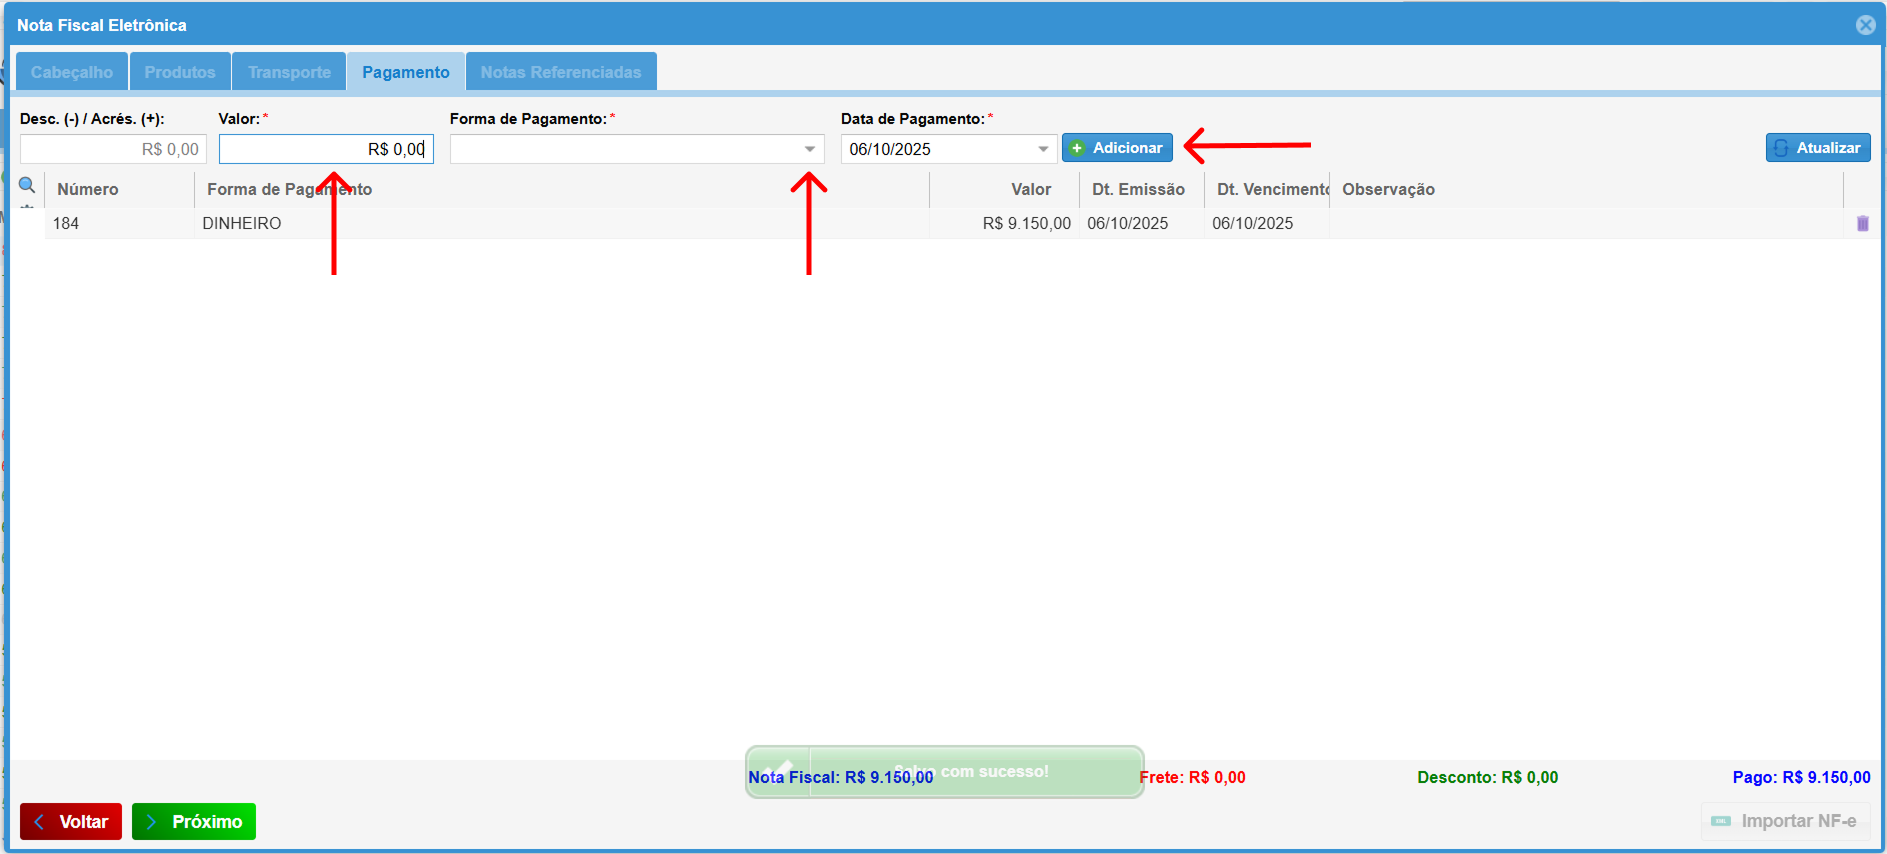Click the Importar NF-e button
This screenshot has width=1887, height=854.
click(1785, 821)
